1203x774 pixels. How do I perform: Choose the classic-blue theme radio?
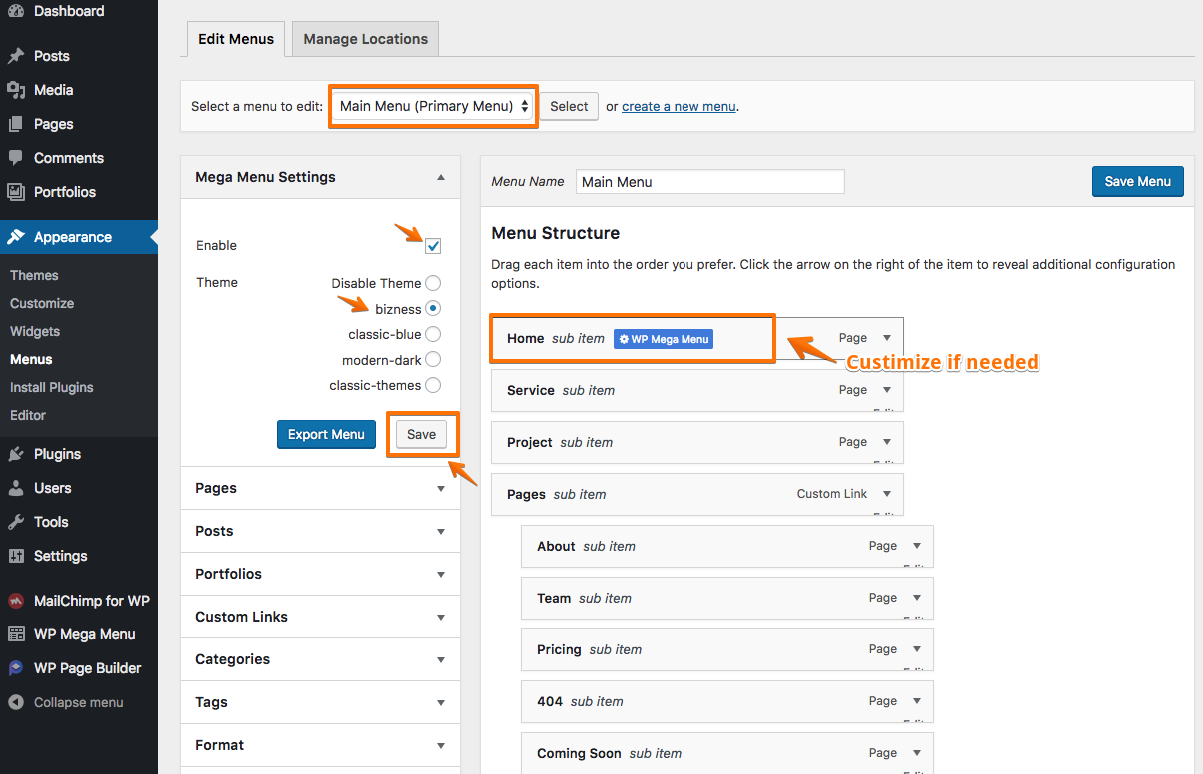[433, 334]
